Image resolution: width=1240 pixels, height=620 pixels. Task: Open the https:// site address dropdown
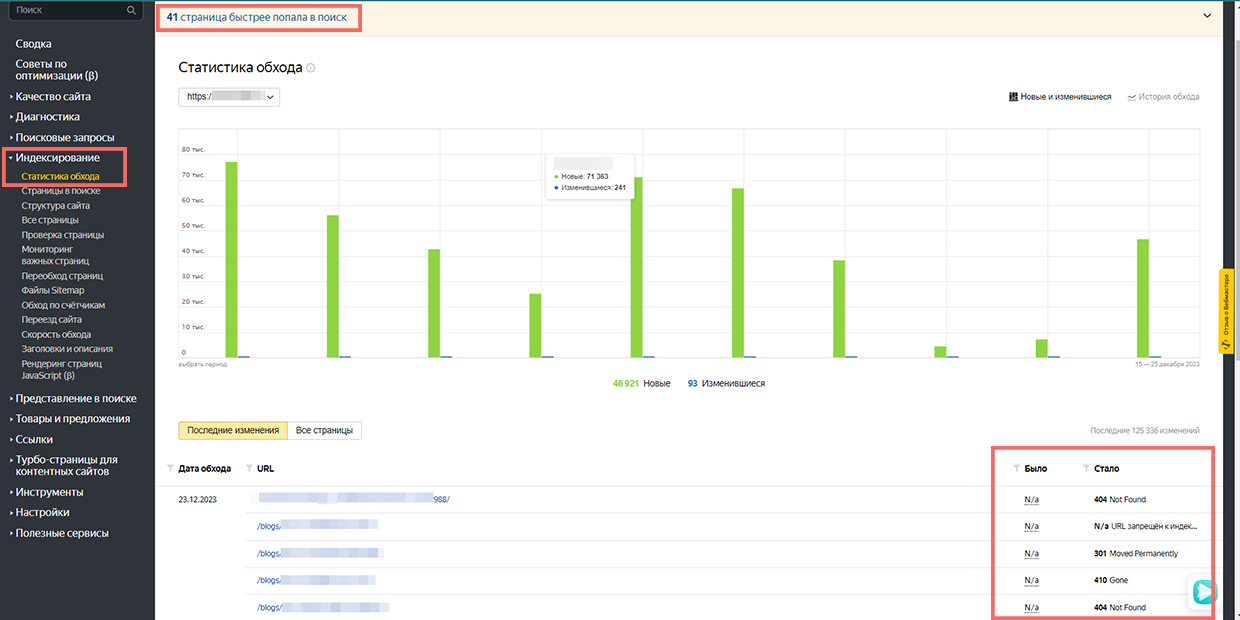point(229,97)
